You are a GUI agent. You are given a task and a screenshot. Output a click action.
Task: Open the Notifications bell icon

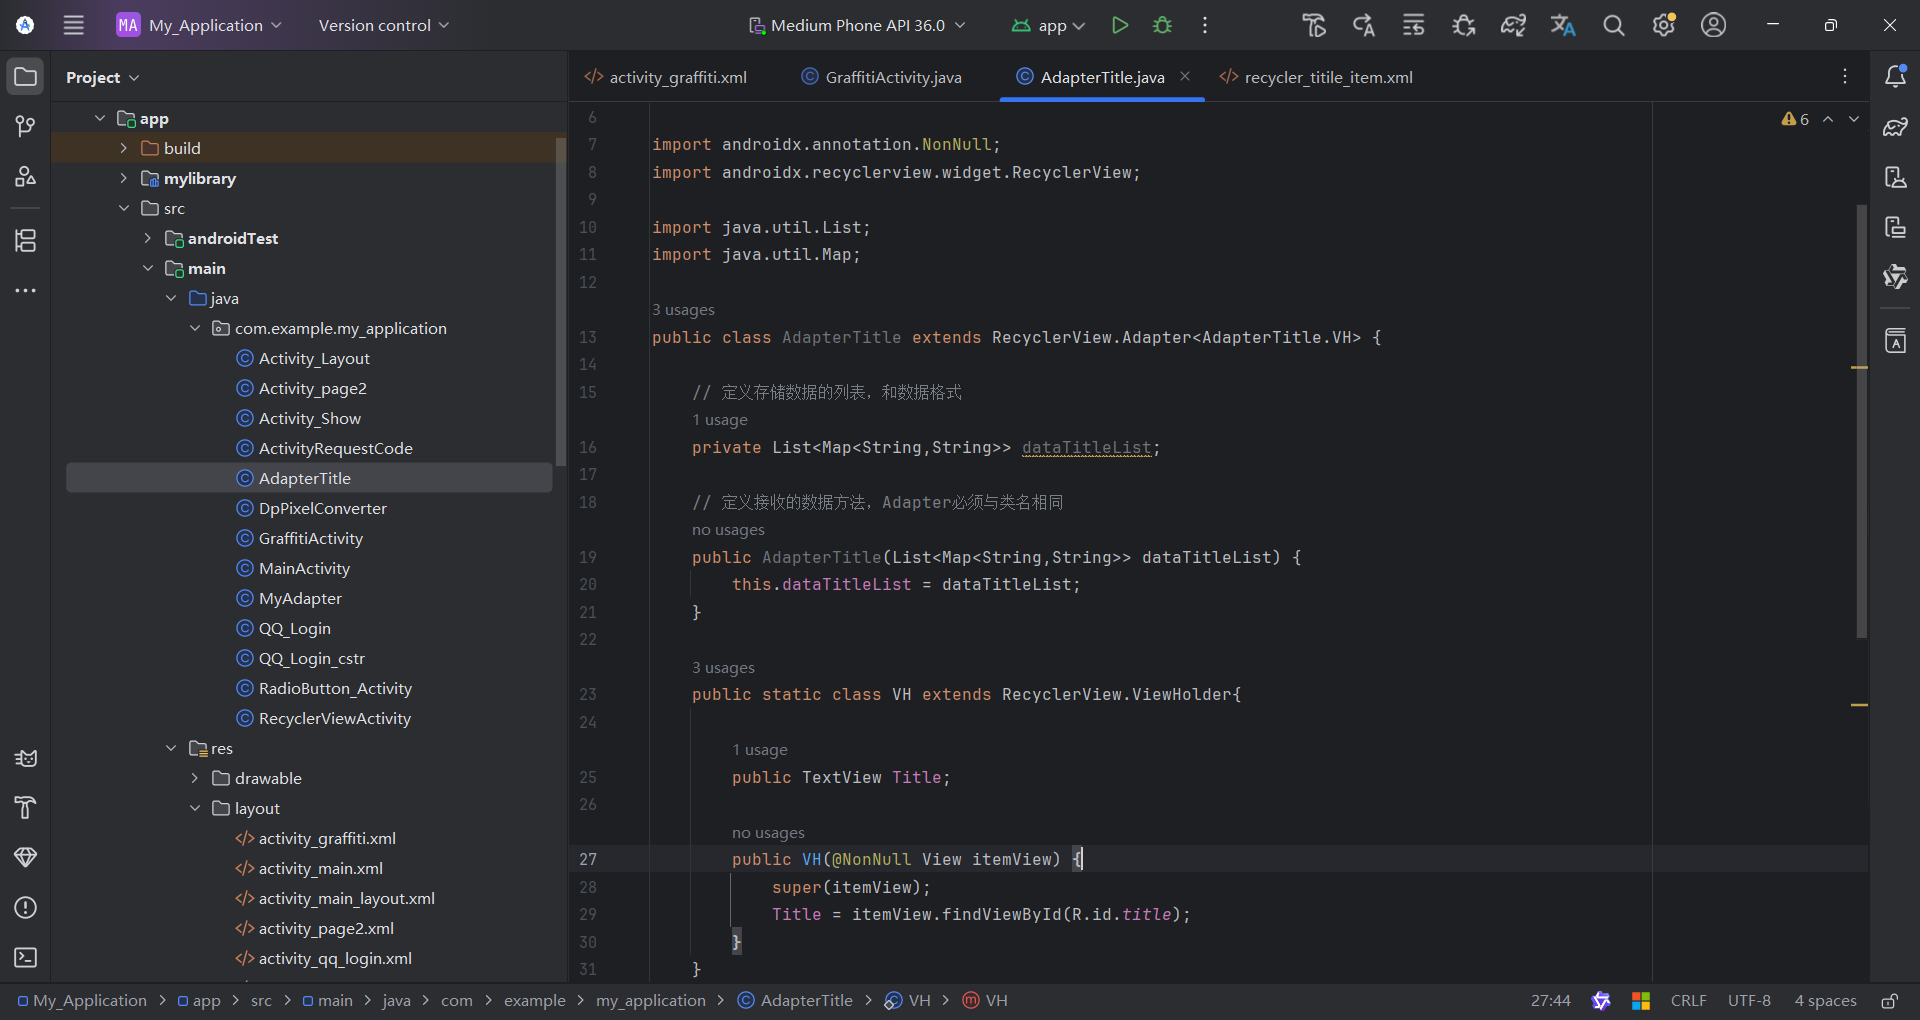pyautogui.click(x=1894, y=77)
